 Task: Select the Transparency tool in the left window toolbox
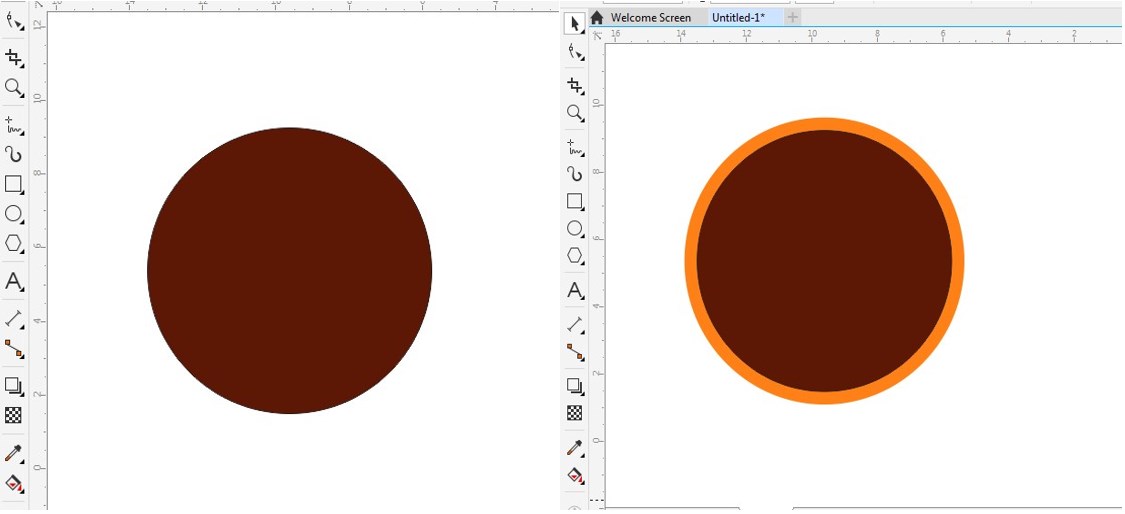14,415
